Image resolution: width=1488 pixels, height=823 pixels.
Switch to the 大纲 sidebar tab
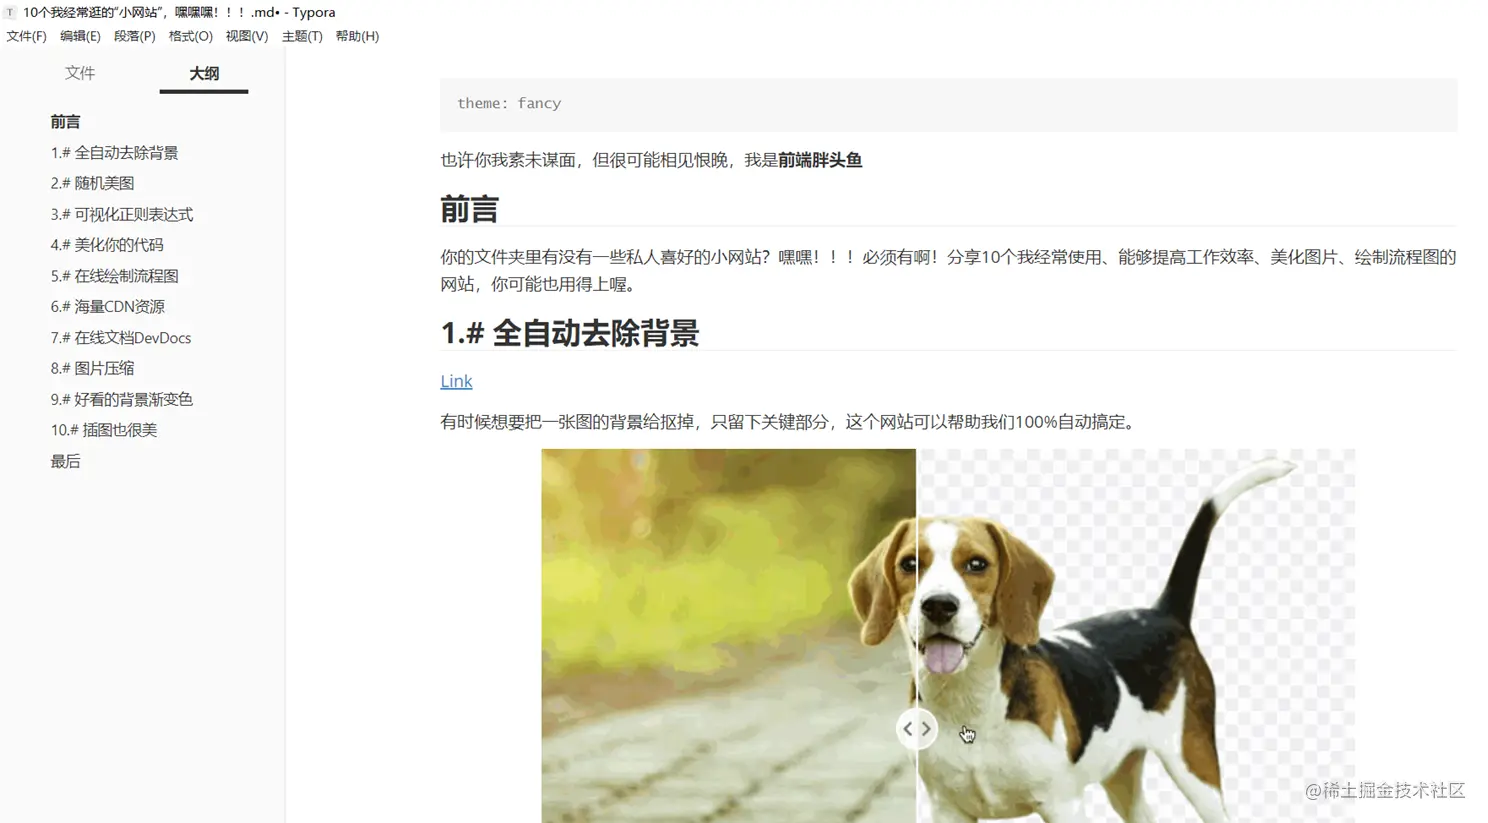pyautogui.click(x=204, y=73)
